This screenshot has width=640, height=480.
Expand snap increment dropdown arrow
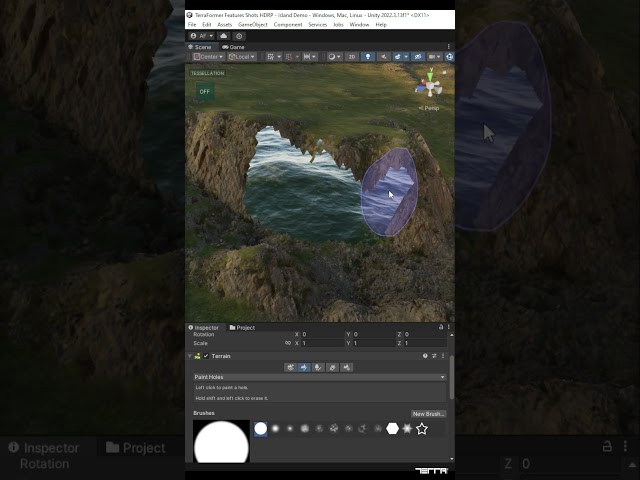314,57
